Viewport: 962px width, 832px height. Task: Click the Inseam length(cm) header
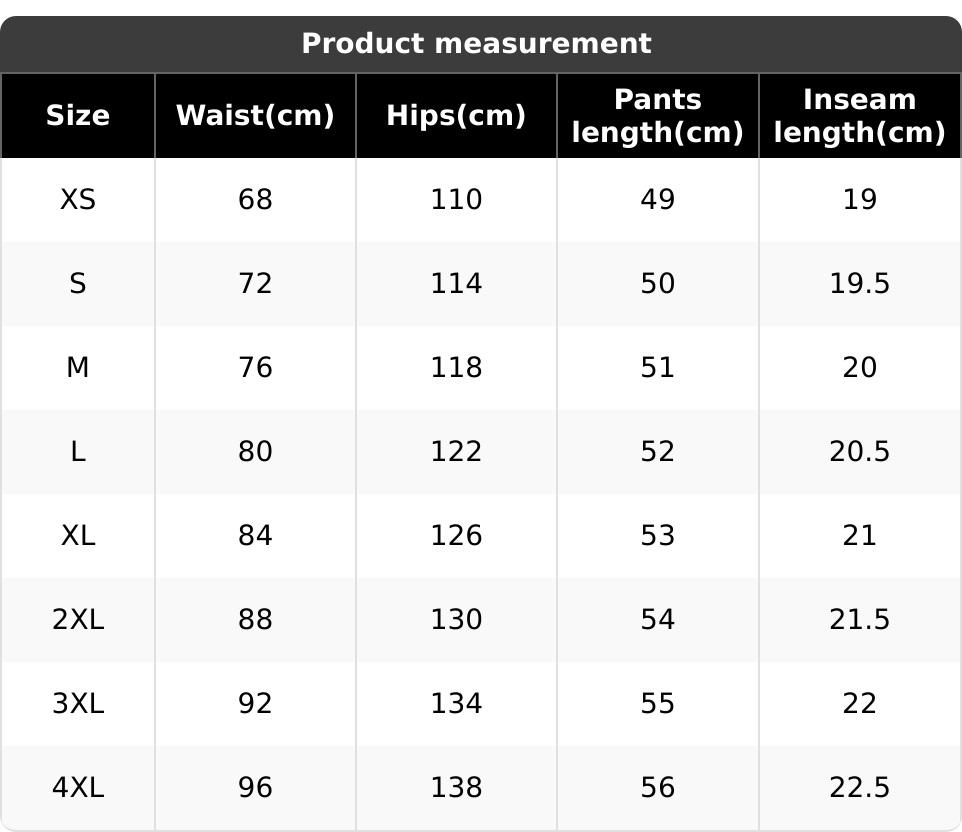pyautogui.click(x=859, y=116)
